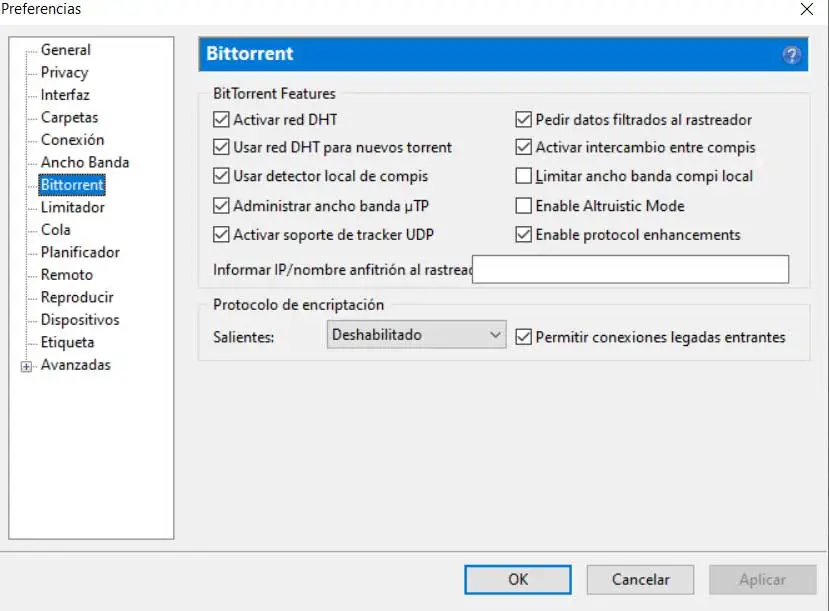Uncheck Usar detector local de compis
829x611 pixels.
tap(222, 177)
